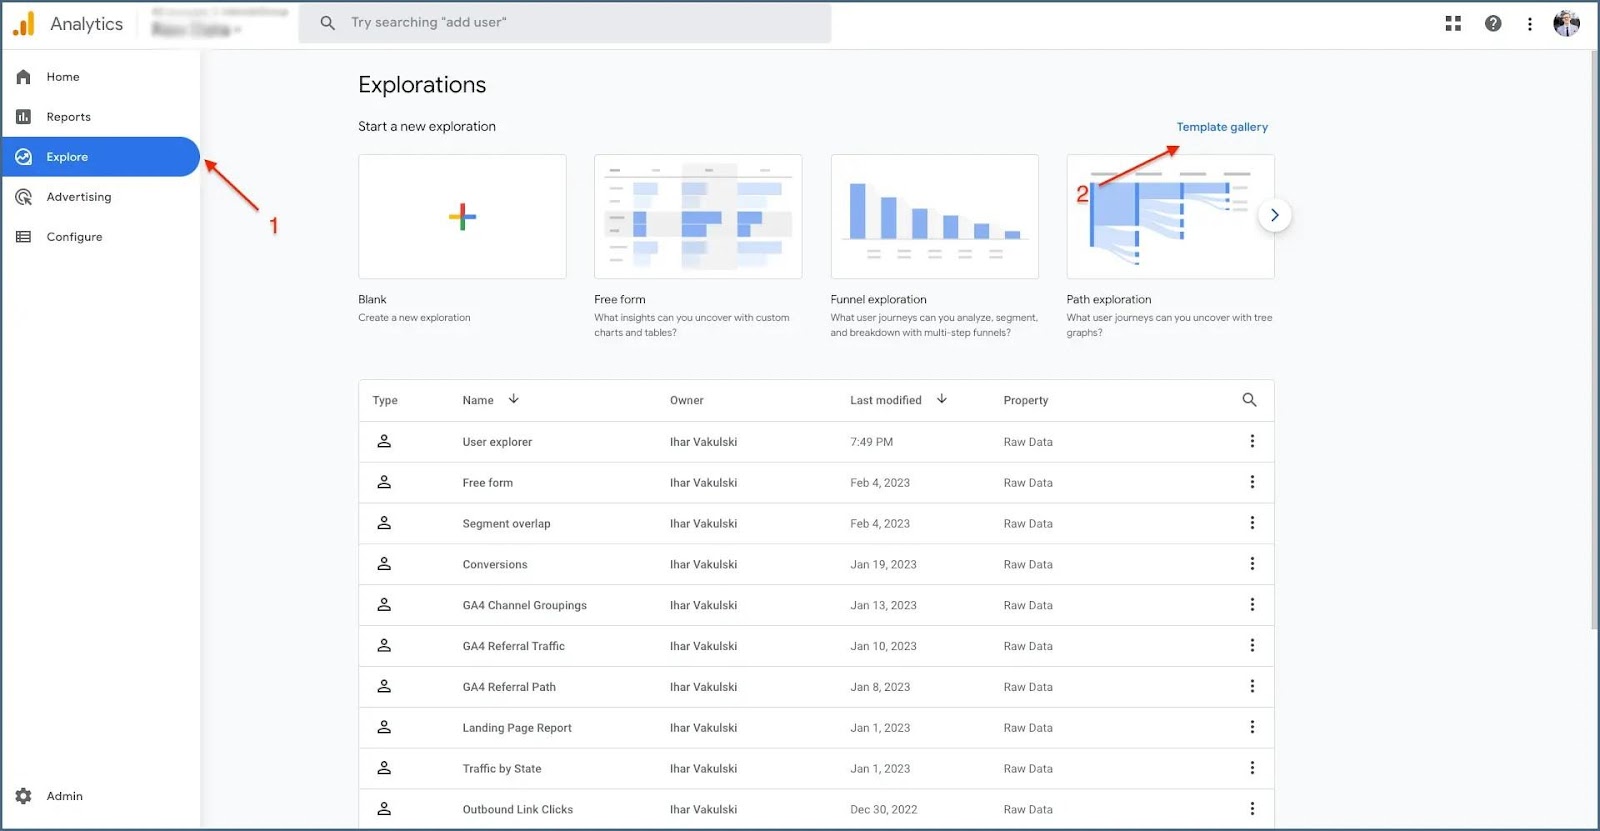Open the Help question mark icon
1600x831 pixels.
(x=1493, y=23)
